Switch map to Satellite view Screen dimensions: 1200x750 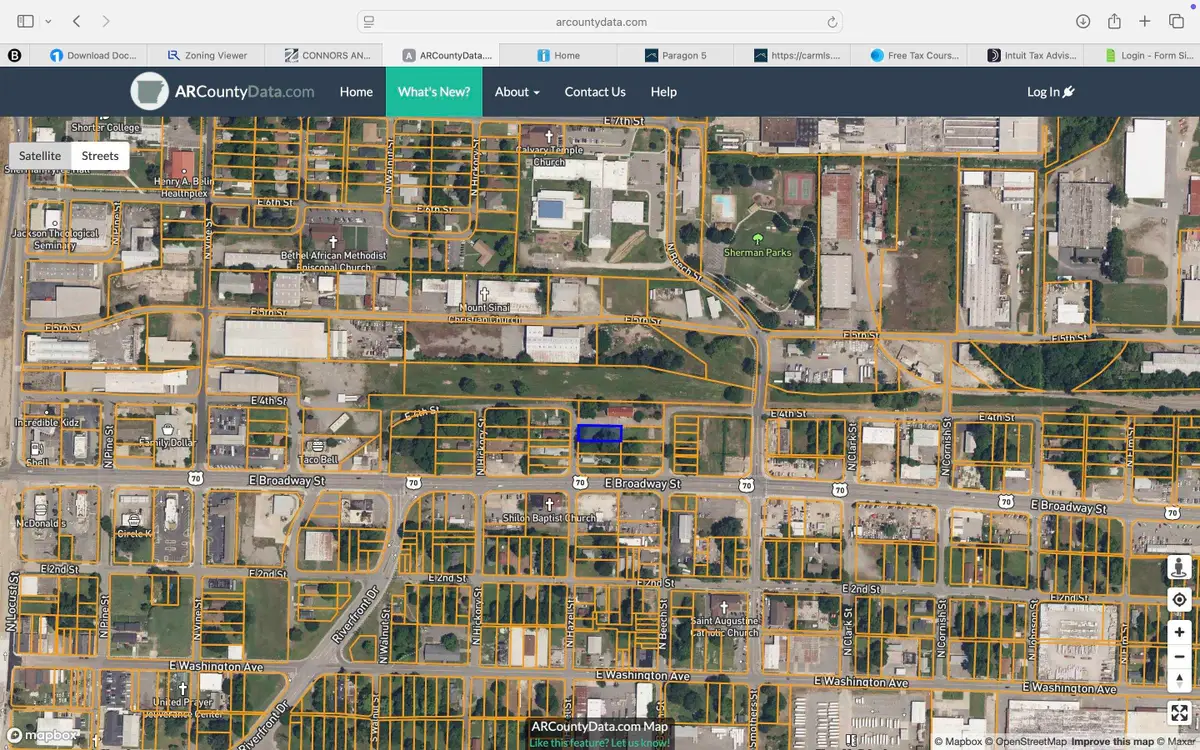(x=40, y=156)
